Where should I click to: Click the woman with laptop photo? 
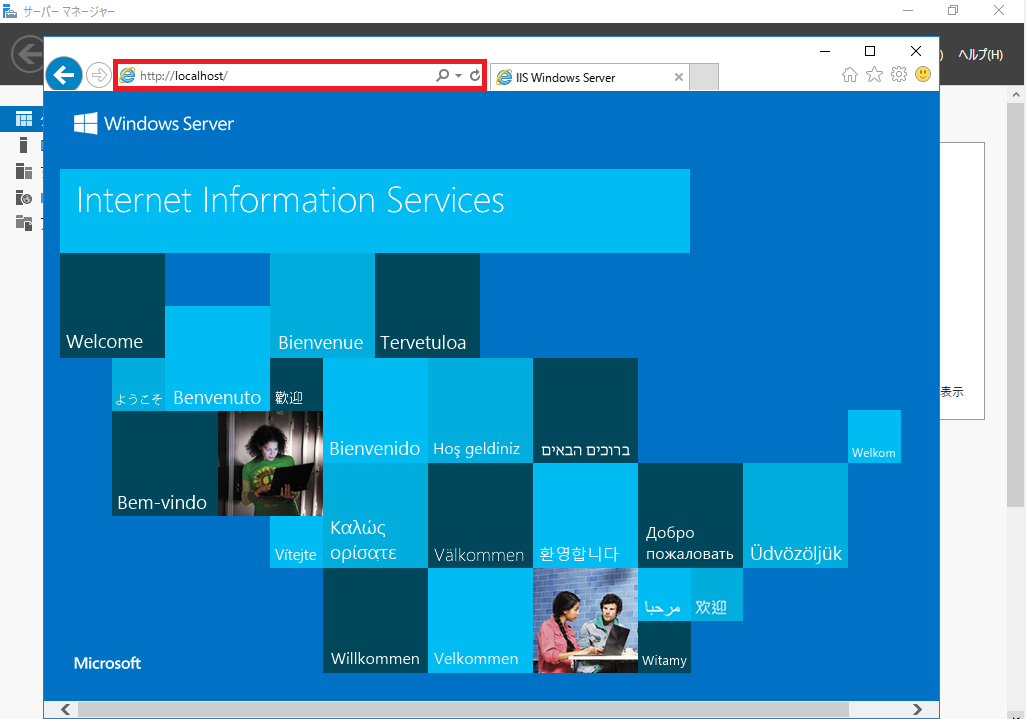[270, 463]
